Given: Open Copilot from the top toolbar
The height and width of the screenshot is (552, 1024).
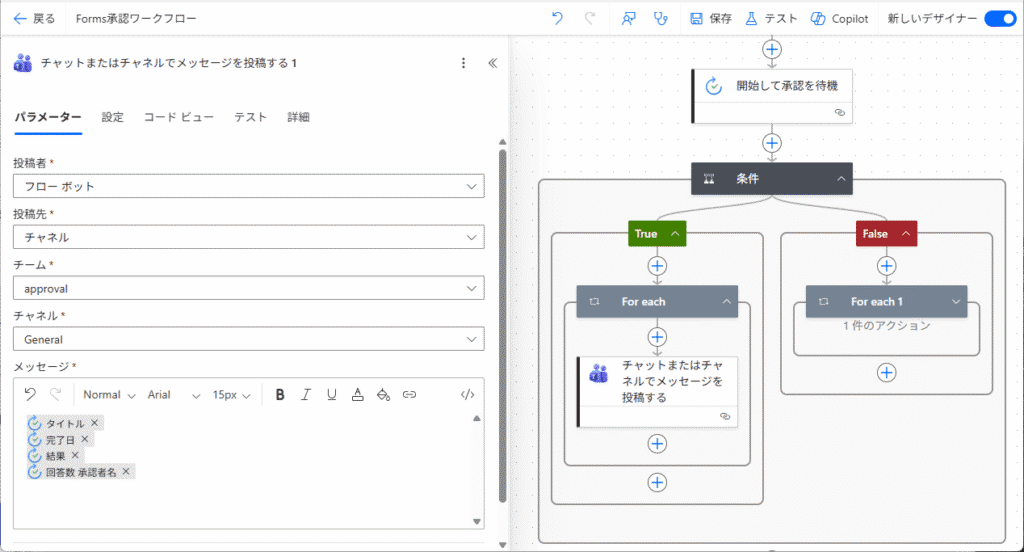Looking at the screenshot, I should [840, 18].
